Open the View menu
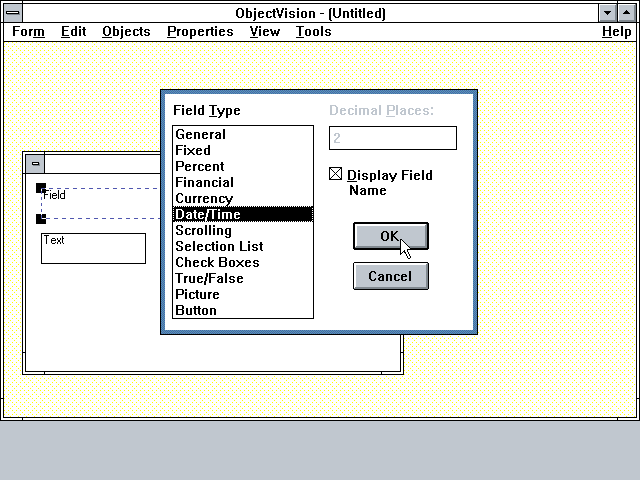Image resolution: width=640 pixels, height=480 pixels. point(264,31)
